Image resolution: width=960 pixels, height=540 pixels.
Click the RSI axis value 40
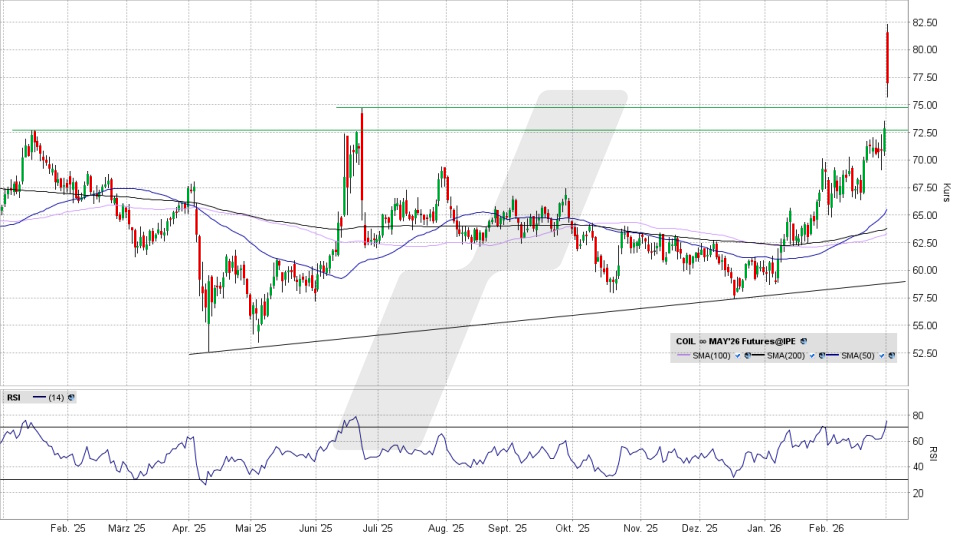(x=918, y=467)
